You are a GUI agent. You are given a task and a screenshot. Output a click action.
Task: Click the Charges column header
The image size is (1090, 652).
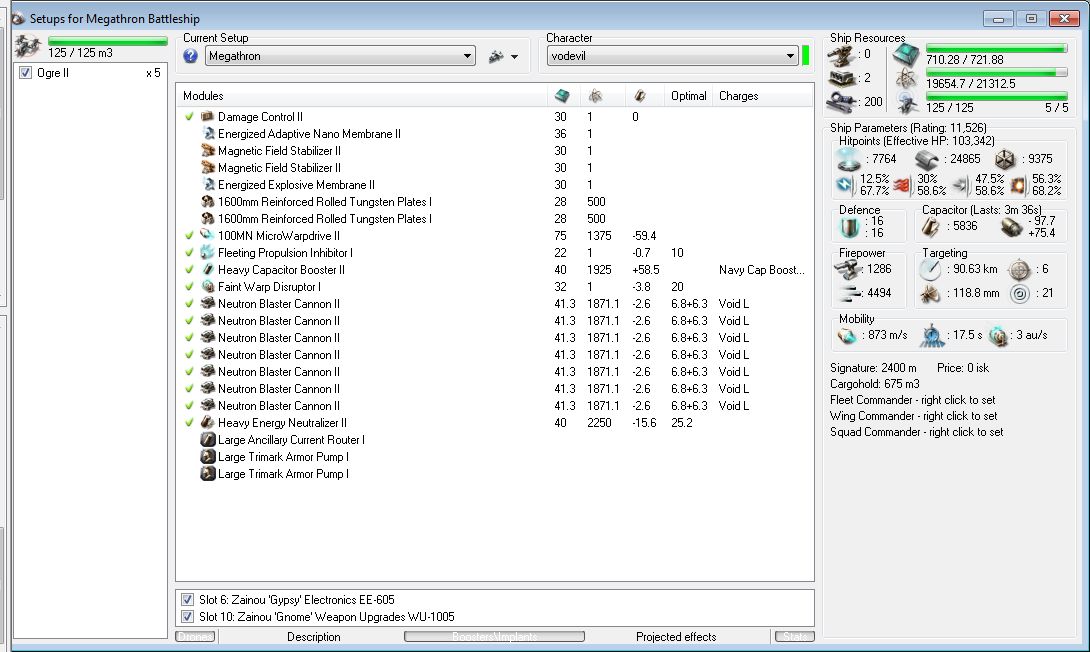[763, 96]
